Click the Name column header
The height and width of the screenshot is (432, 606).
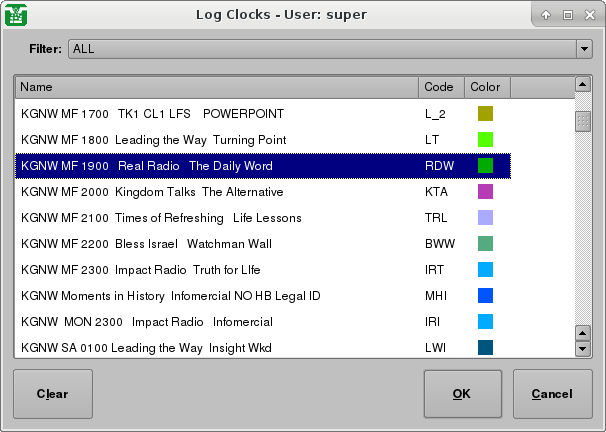(x=216, y=87)
